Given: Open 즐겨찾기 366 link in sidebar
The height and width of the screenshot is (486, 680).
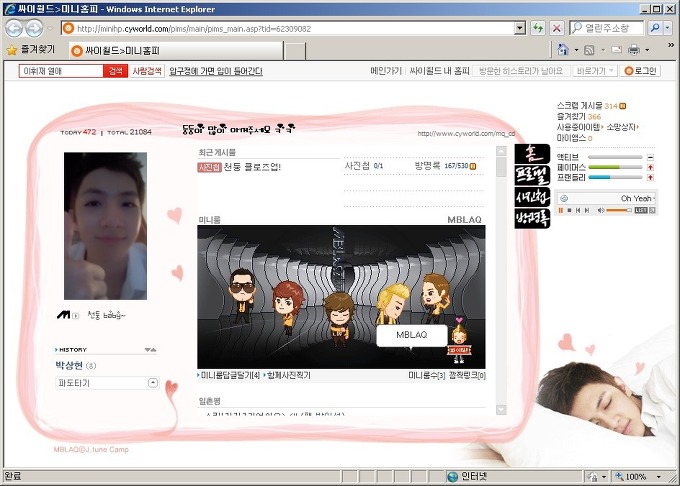Looking at the screenshot, I should (579, 116).
